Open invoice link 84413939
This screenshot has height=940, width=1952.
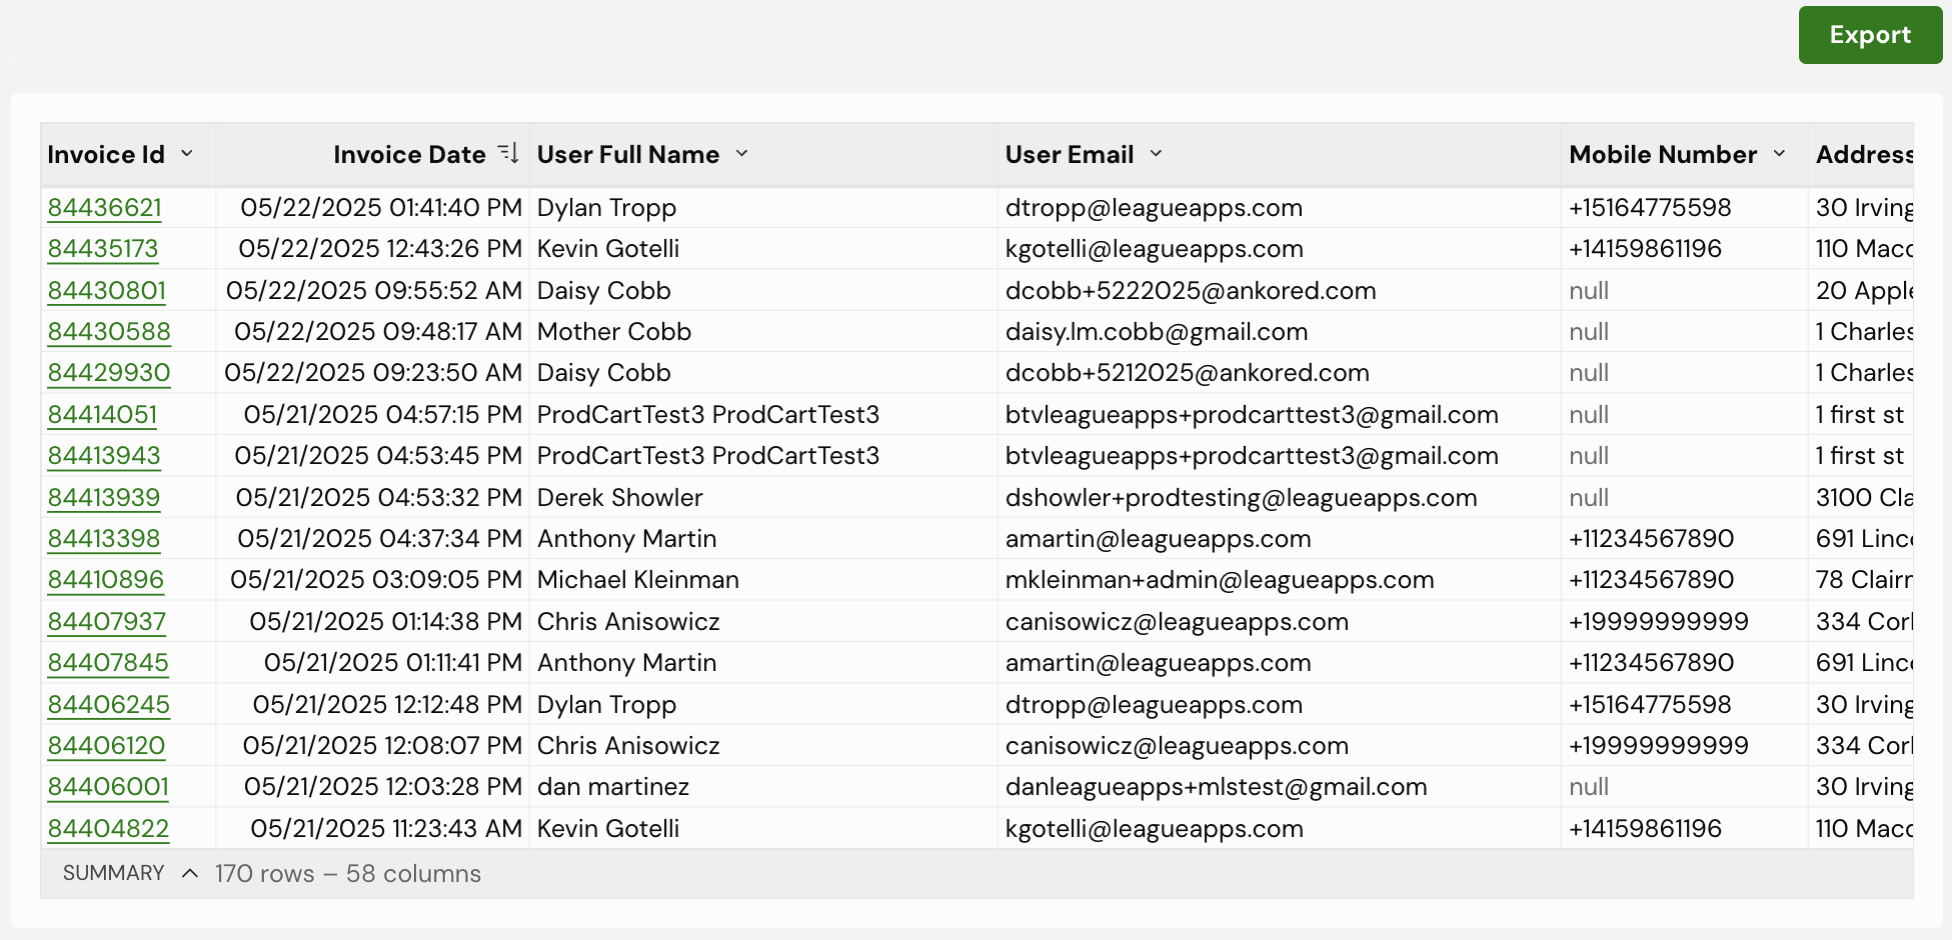click(x=104, y=497)
